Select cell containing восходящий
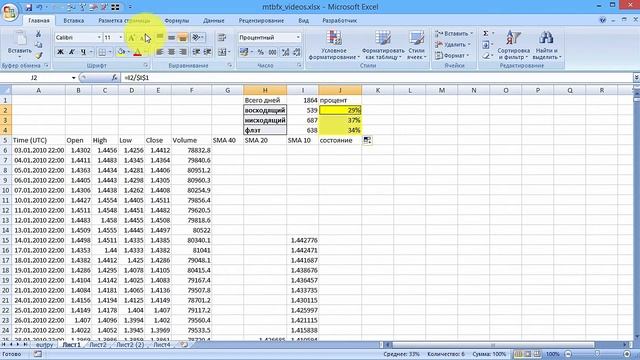The height and width of the screenshot is (360, 640). pos(265,110)
